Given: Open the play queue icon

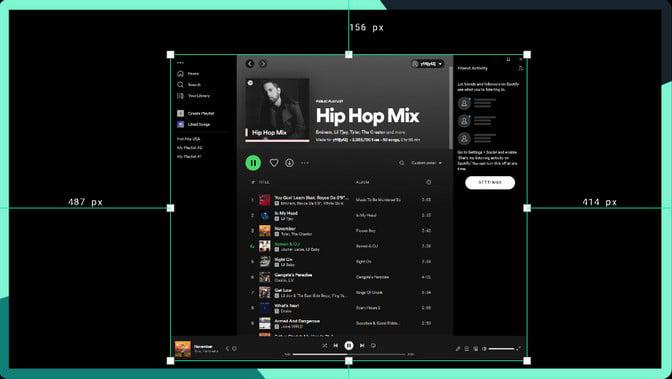Looking at the screenshot, I should tap(467, 349).
